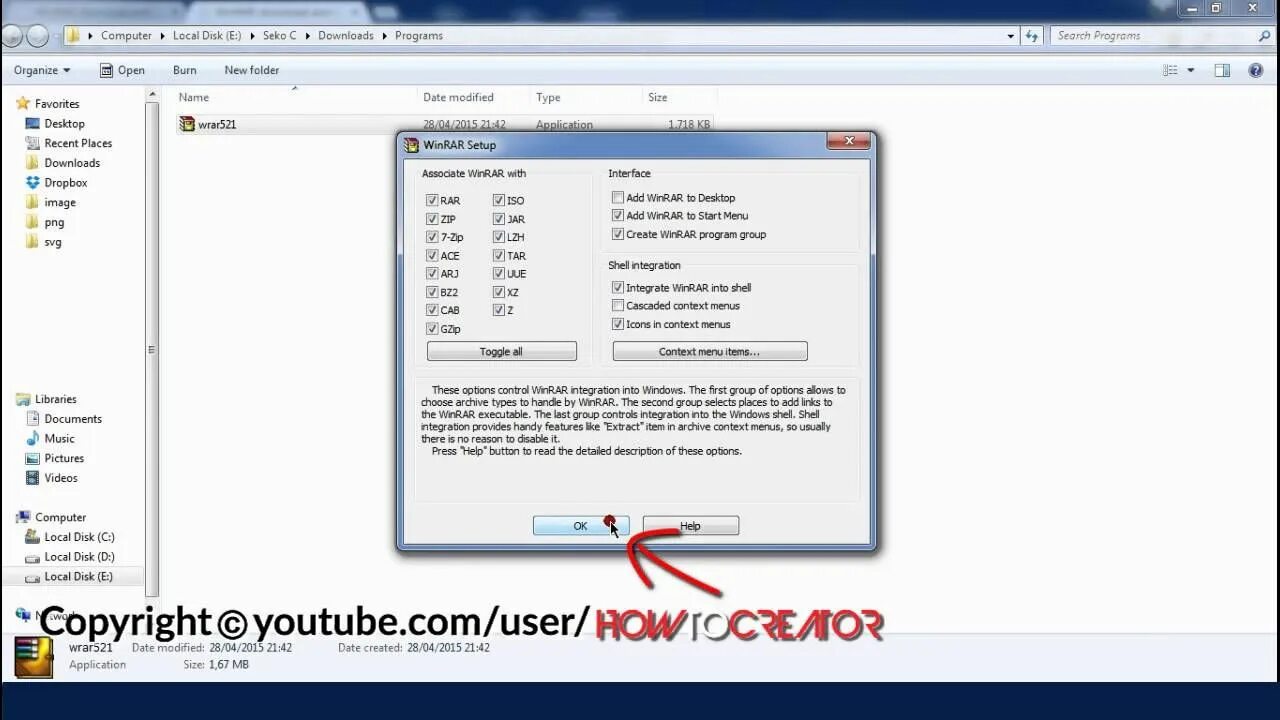Toggle the ACE checkbox
Viewport: 1280px width, 720px height.
tap(432, 255)
